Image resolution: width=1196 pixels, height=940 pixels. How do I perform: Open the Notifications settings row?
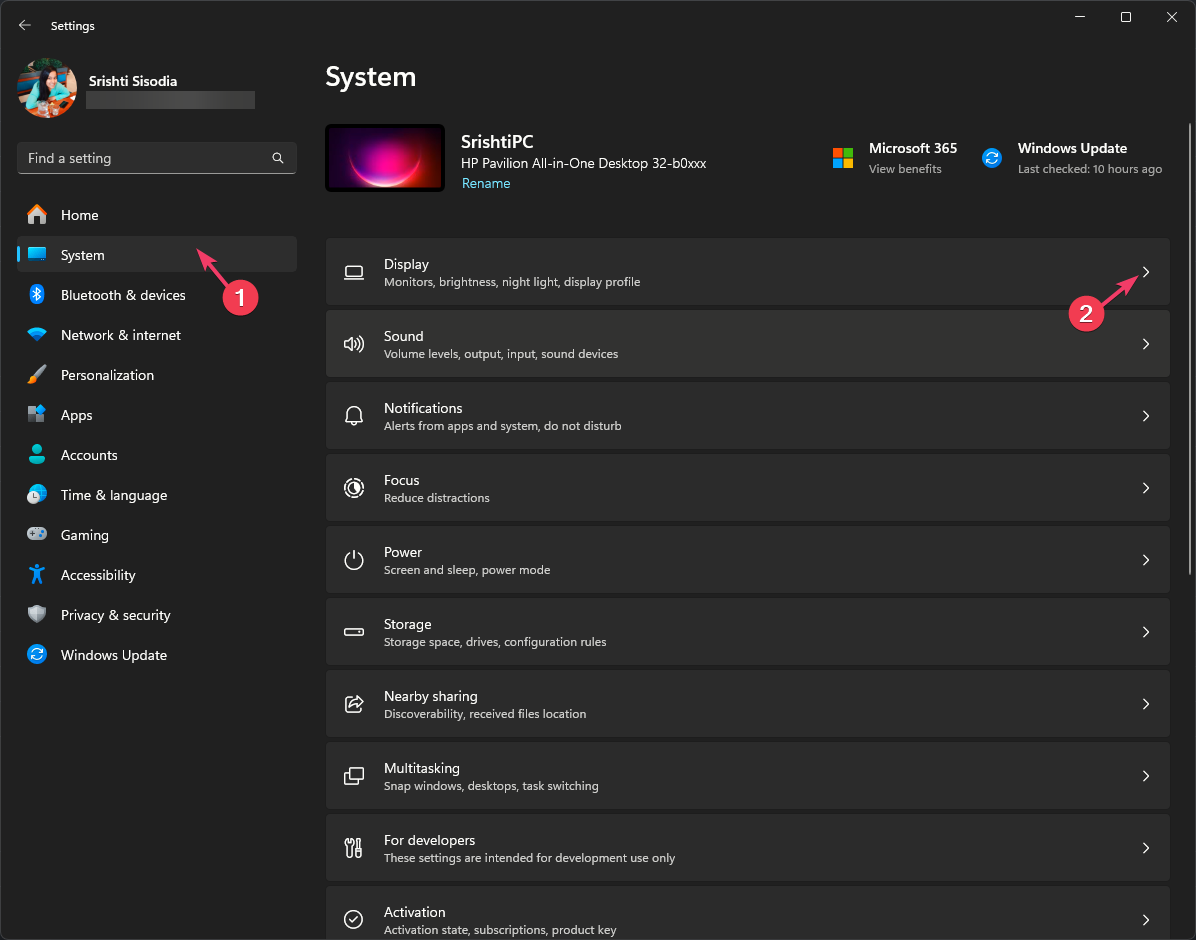point(746,416)
